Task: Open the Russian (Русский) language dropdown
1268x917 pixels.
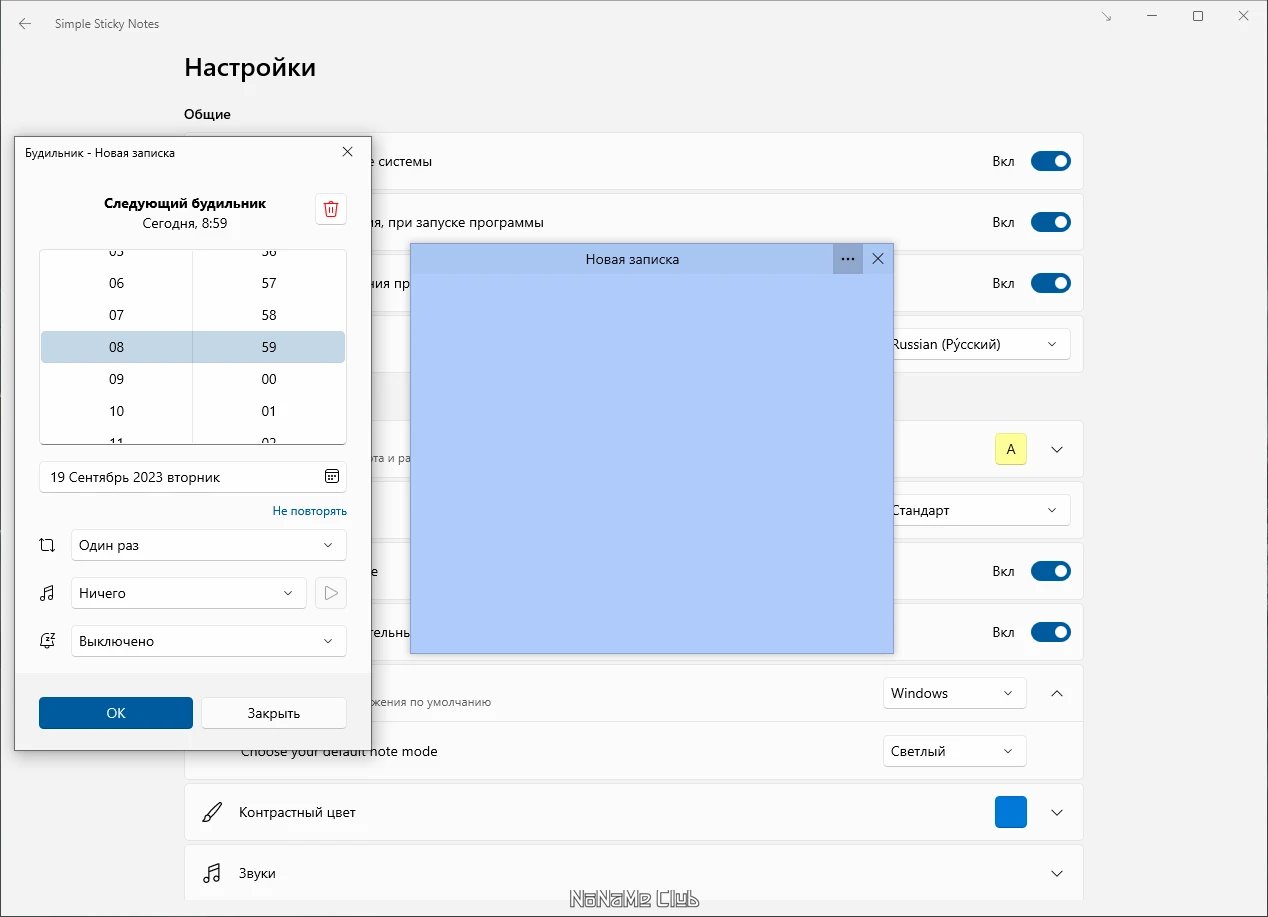Action: pyautogui.click(x=980, y=344)
